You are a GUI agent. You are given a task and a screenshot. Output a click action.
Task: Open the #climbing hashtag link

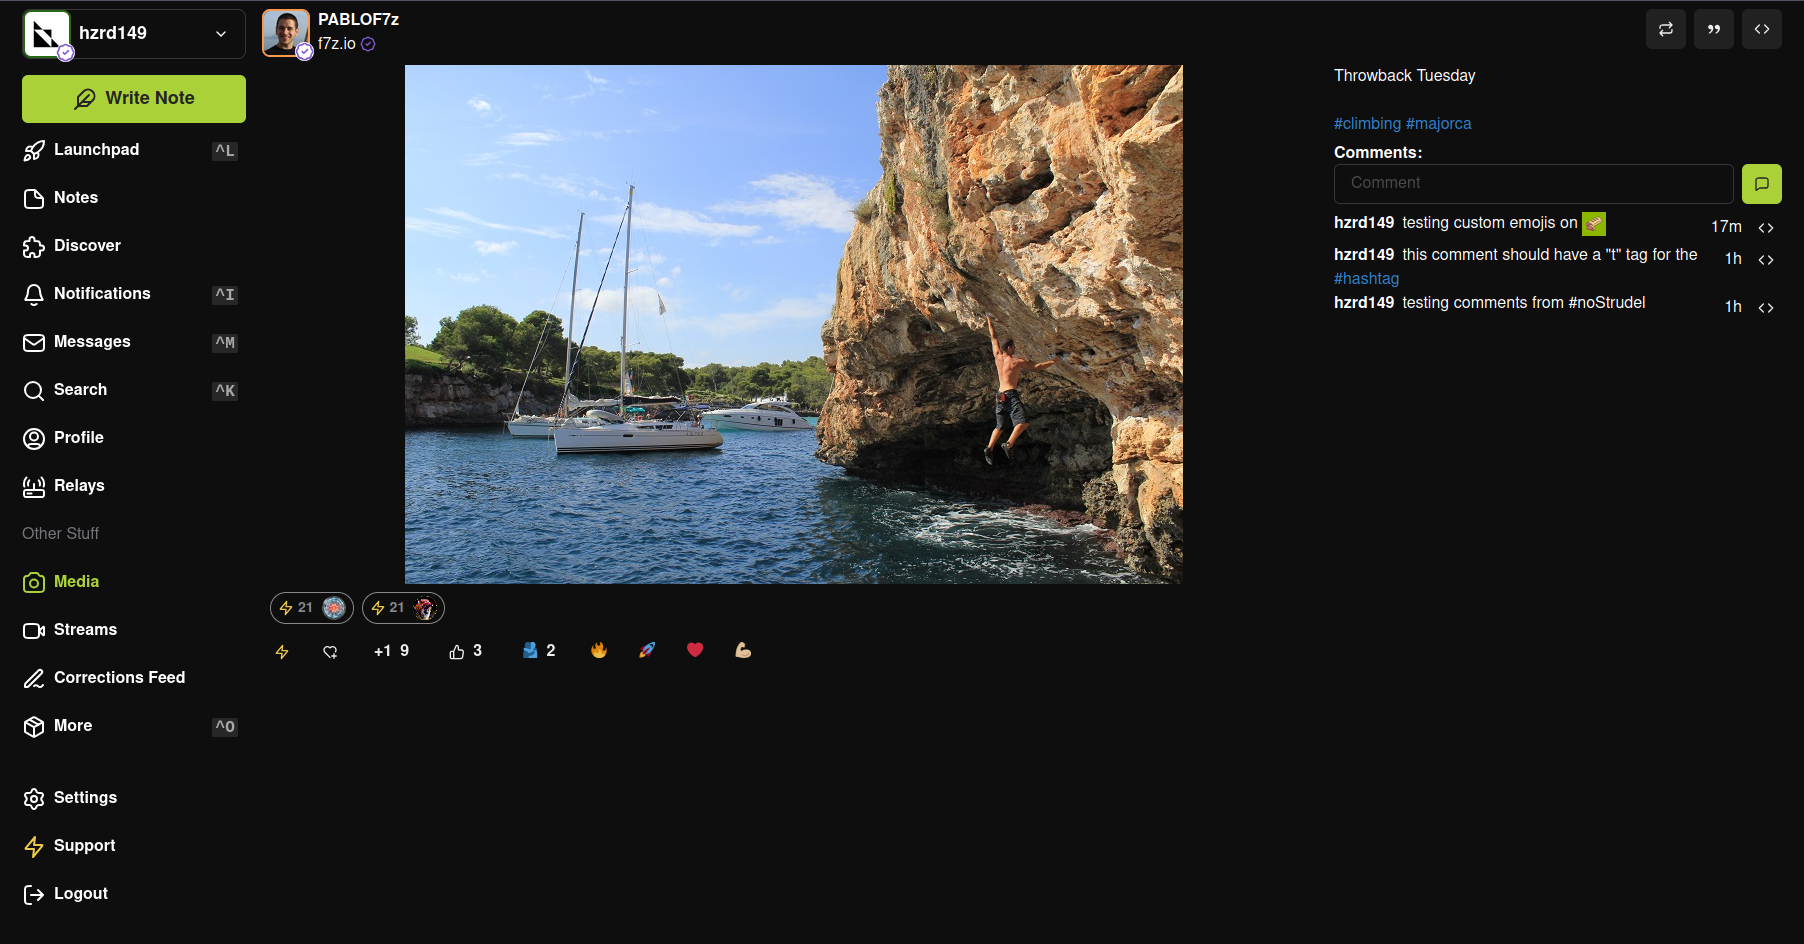[1367, 124]
